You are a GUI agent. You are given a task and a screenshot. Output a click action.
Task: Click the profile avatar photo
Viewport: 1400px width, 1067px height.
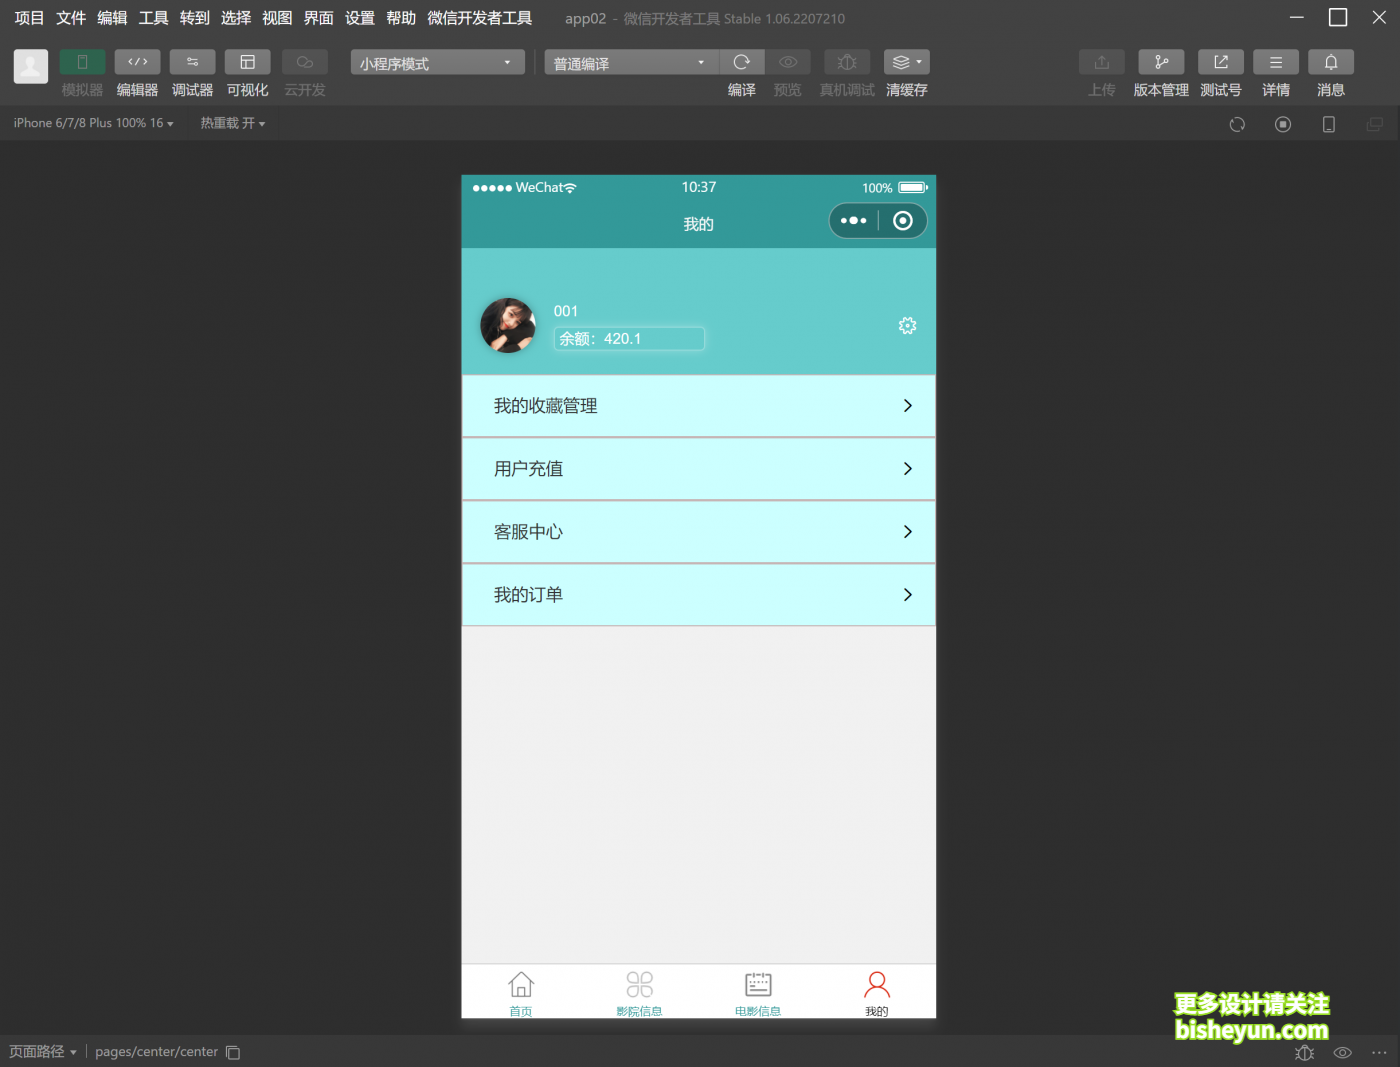coord(508,325)
